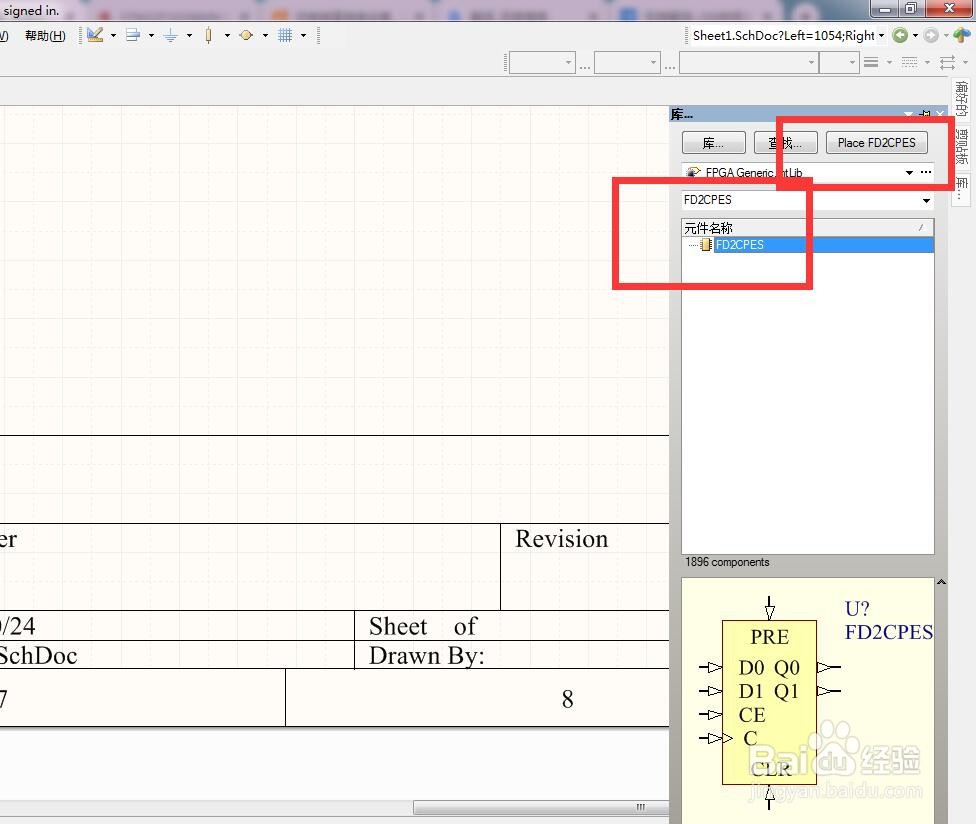Click the horizontal scrollbar of the sheet

pyautogui.click(x=541, y=808)
